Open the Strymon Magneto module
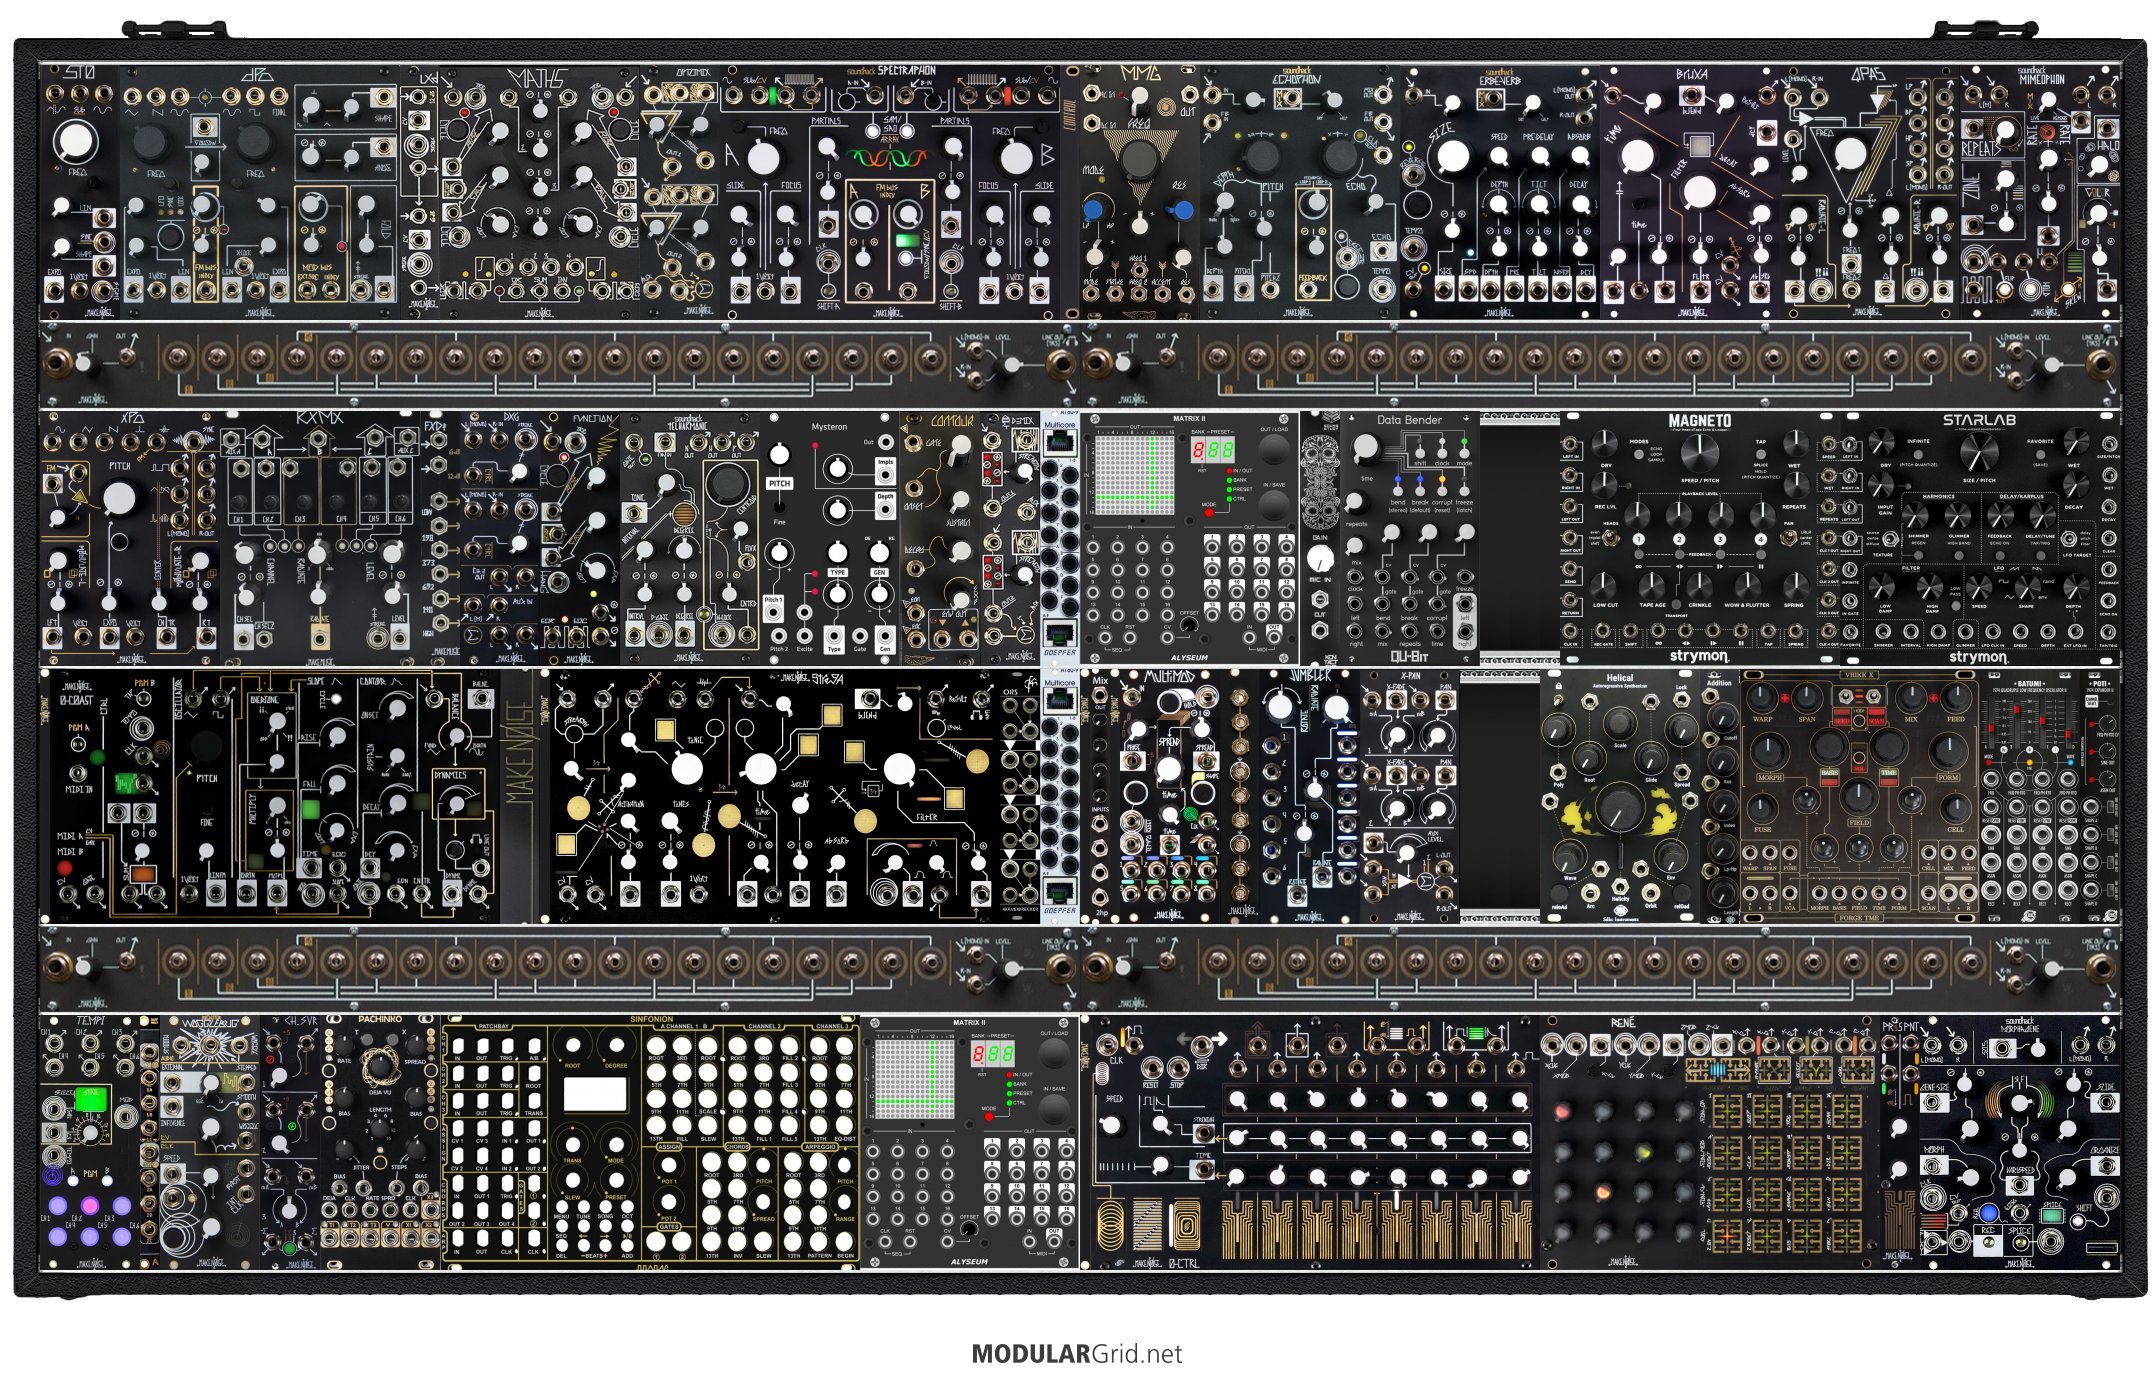The height and width of the screenshot is (1375, 2155). [x=1700, y=538]
